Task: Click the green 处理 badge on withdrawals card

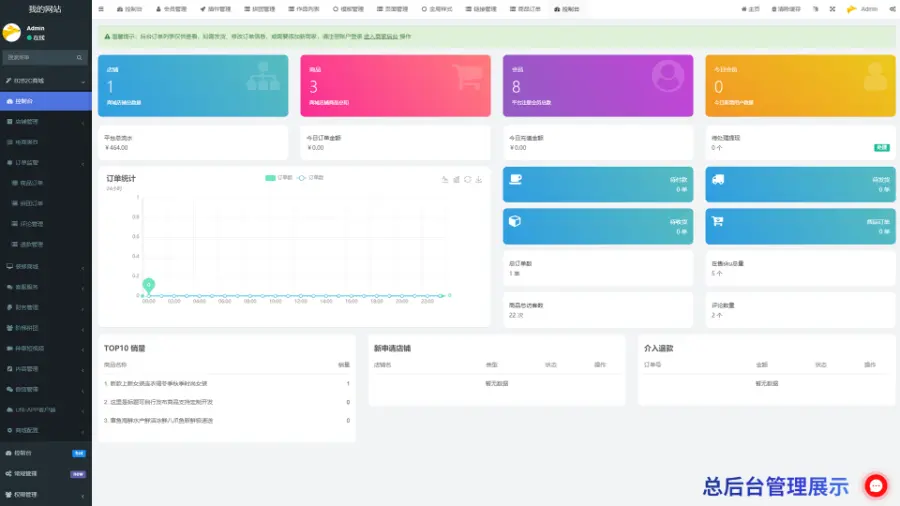Action: [881, 147]
